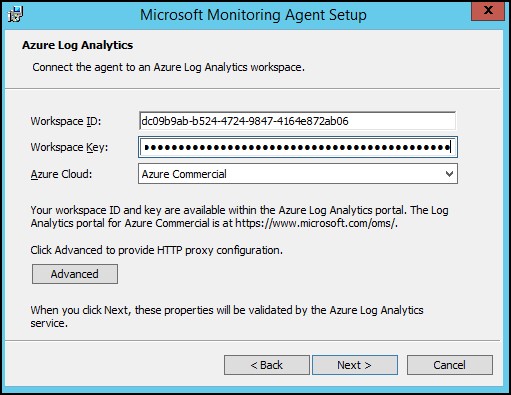The height and width of the screenshot is (395, 511).
Task: Click the Workspace Key label
Action: [69, 147]
